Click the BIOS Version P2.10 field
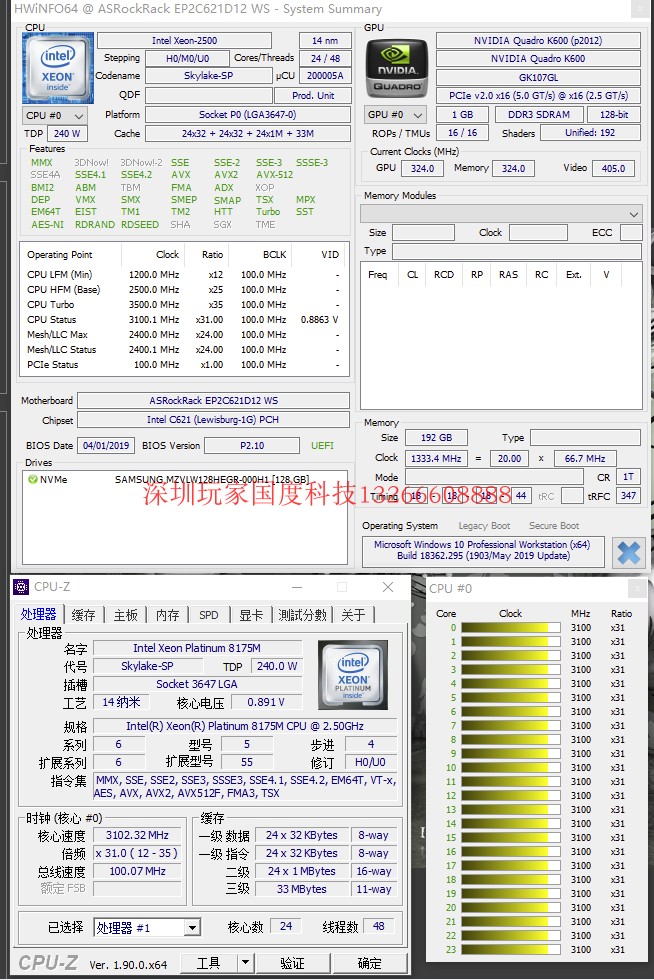Screen dimensions: 654x980 [252, 446]
